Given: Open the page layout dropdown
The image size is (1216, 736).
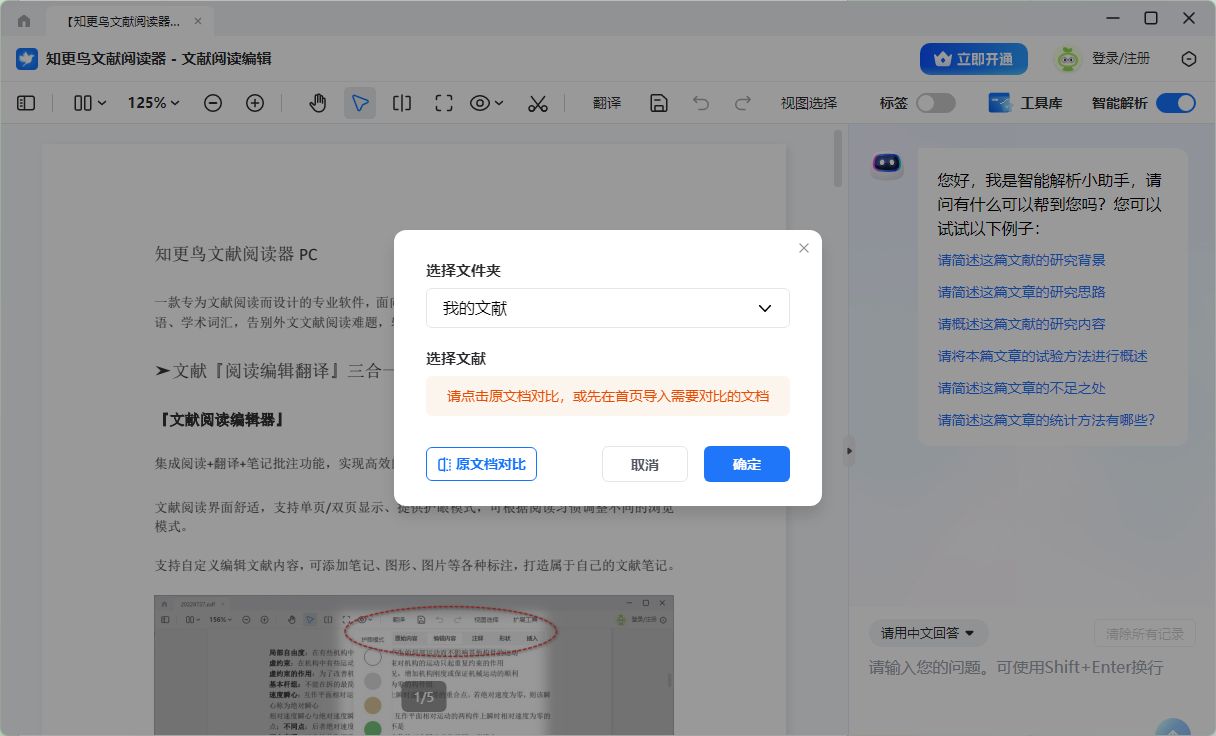Looking at the screenshot, I should tap(90, 103).
